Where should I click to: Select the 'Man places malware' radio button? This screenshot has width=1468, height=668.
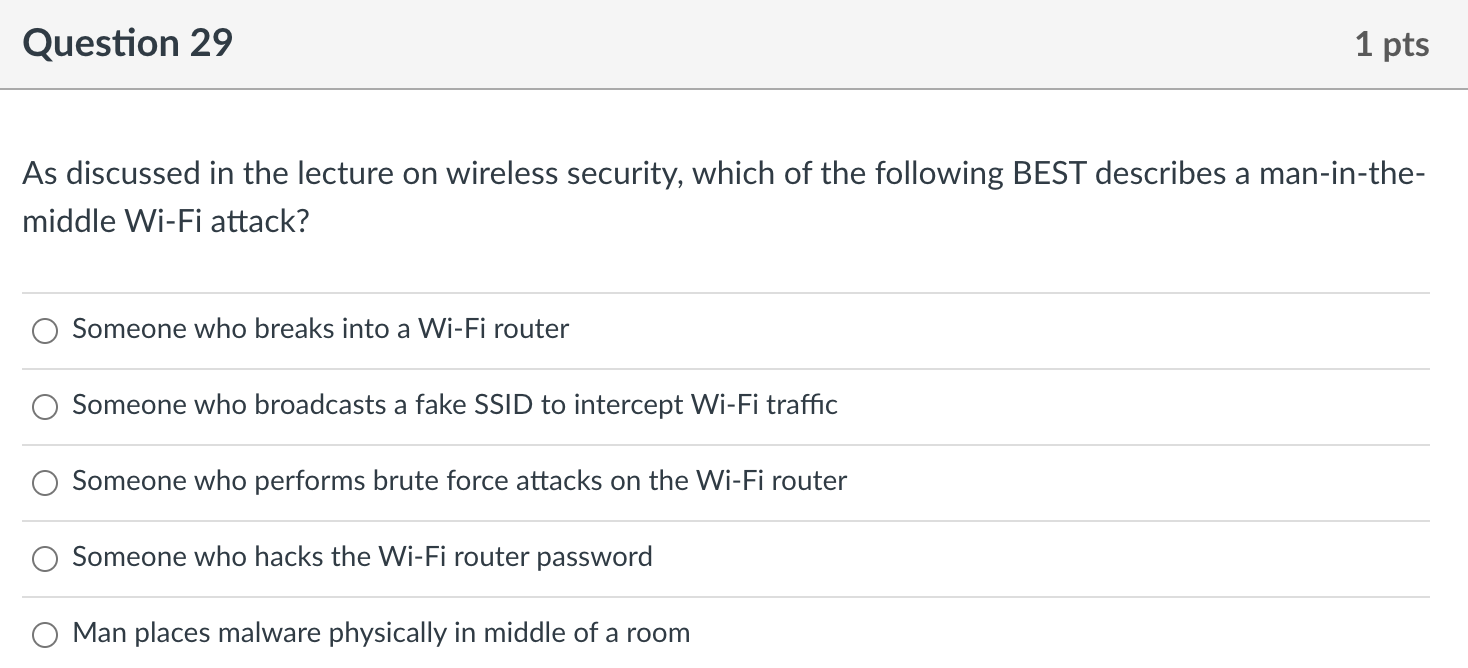coord(45,635)
